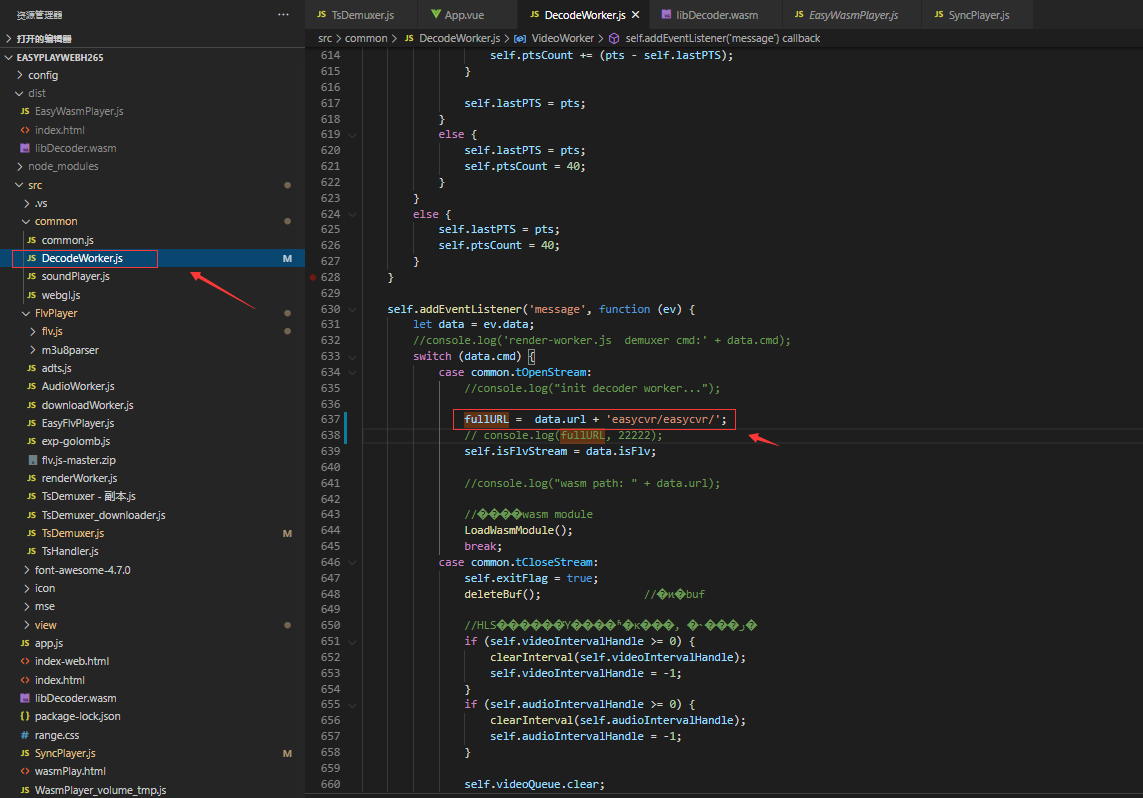1143x798 pixels.
Task: Open the explorer more actions ellipsis menu
Action: click(x=283, y=15)
